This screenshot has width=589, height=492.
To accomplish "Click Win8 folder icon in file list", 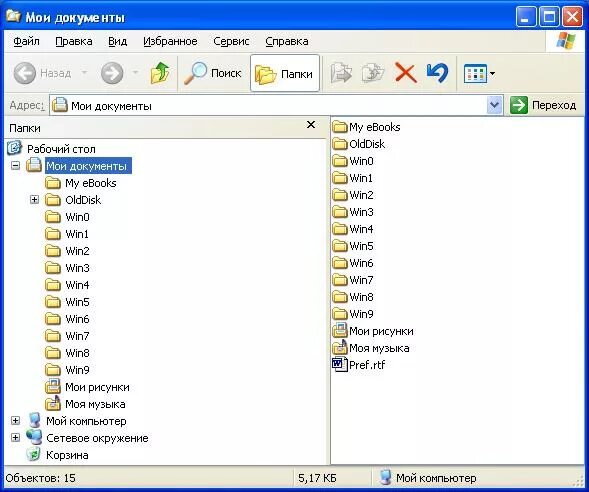I will coord(340,297).
